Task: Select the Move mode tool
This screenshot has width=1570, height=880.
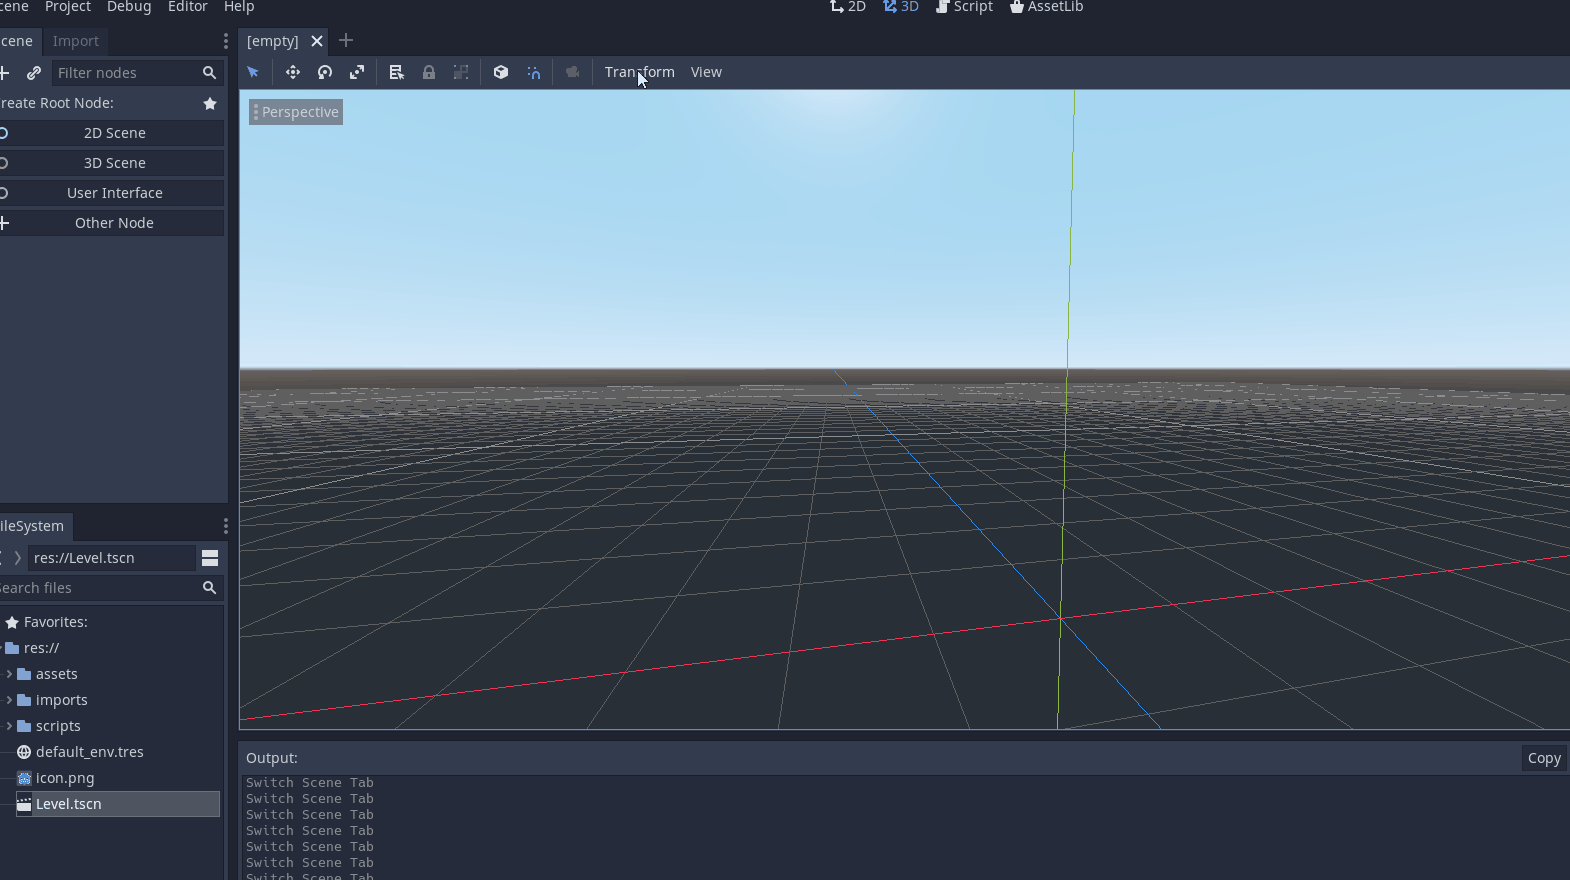Action: point(293,72)
